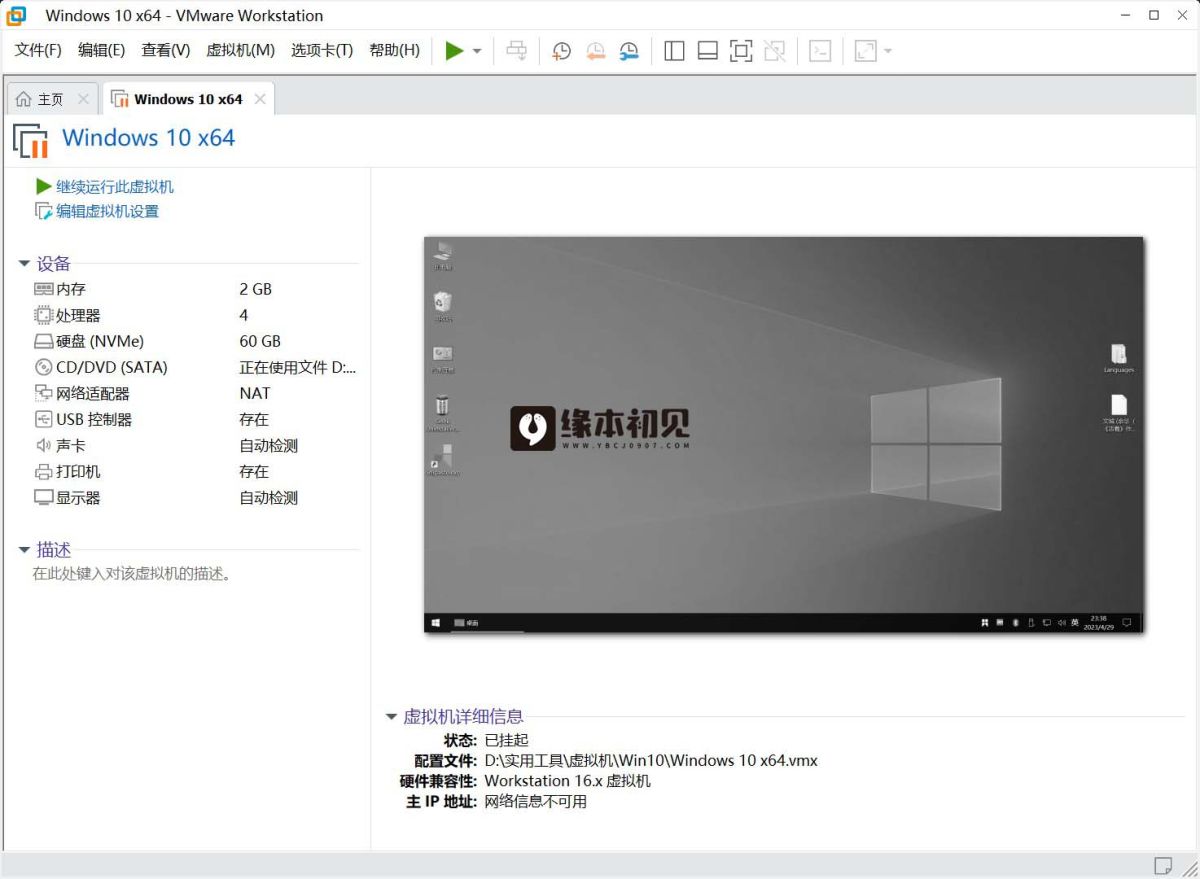Click the 60 GB disk value

260,341
